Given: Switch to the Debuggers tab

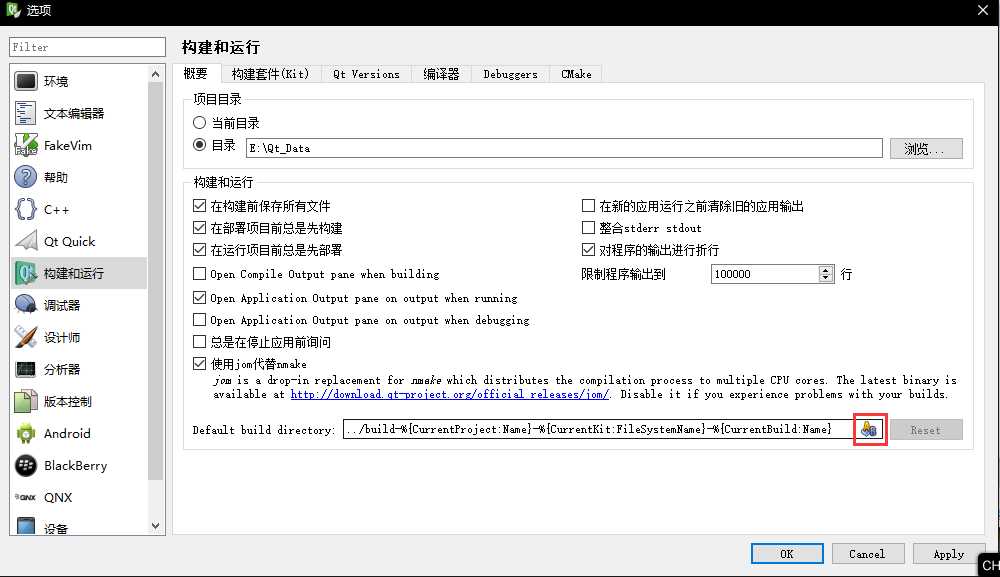Looking at the screenshot, I should (510, 74).
